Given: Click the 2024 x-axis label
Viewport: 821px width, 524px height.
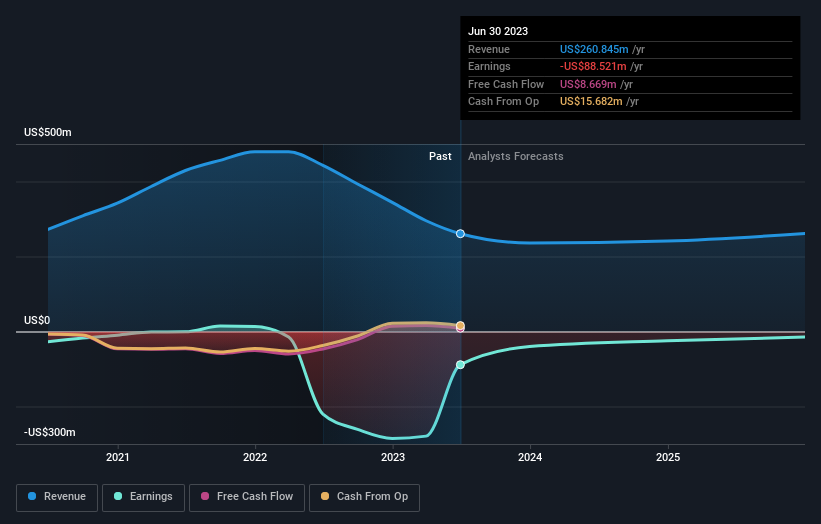Looking at the screenshot, I should [x=530, y=457].
